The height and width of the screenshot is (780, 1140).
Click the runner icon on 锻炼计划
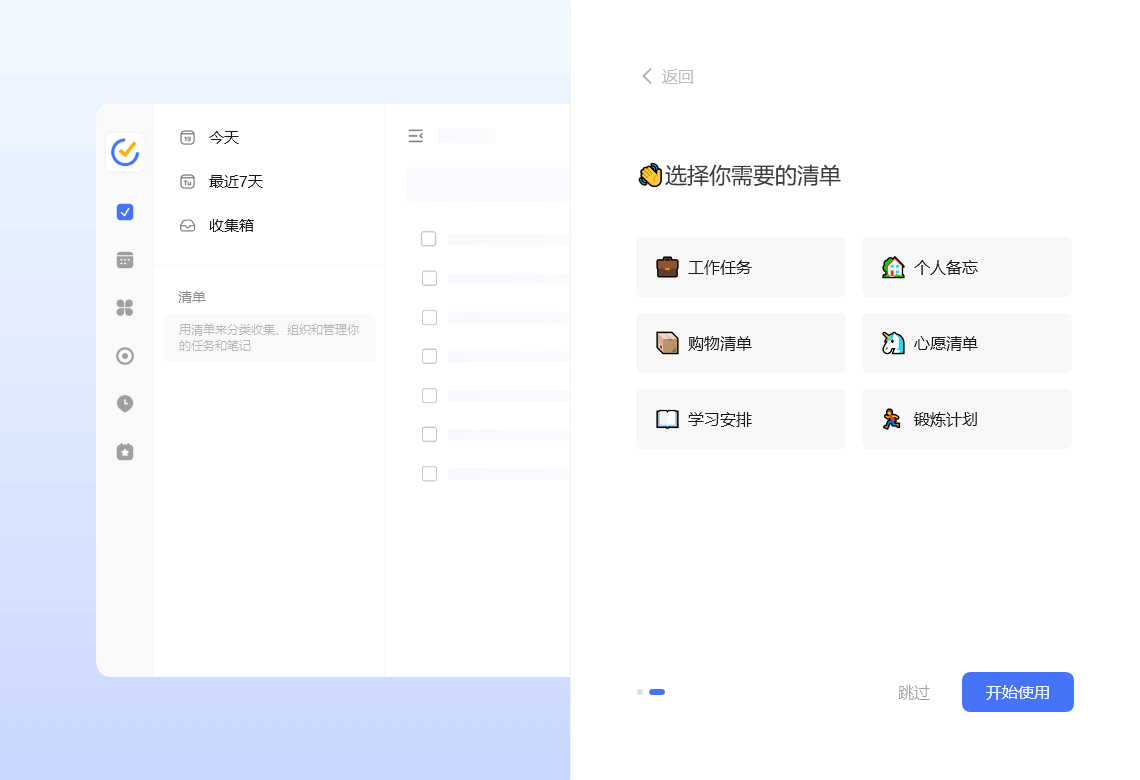pos(892,419)
